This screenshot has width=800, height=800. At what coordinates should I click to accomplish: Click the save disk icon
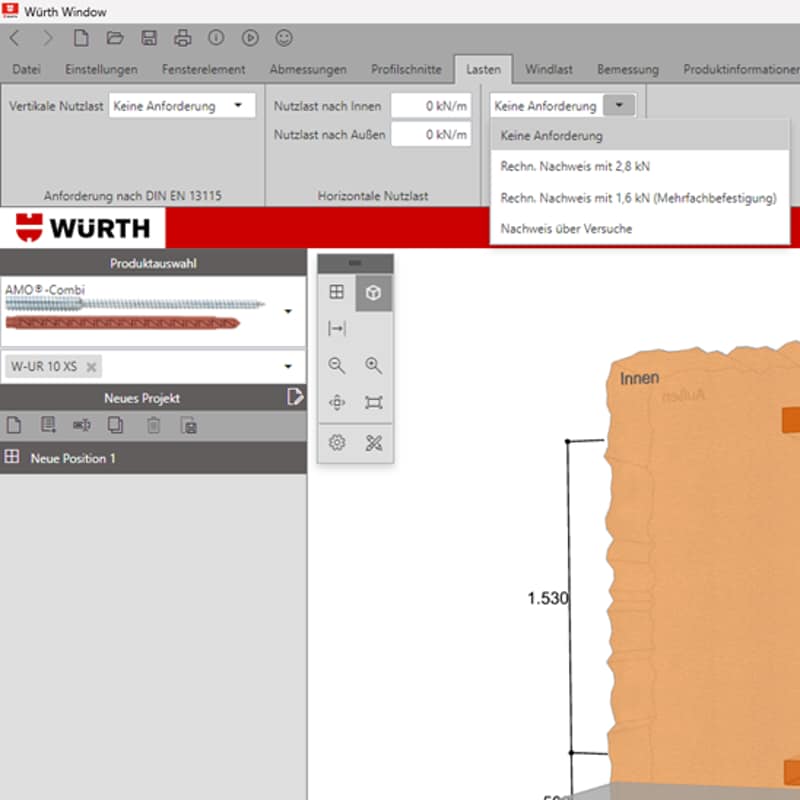coord(149,38)
